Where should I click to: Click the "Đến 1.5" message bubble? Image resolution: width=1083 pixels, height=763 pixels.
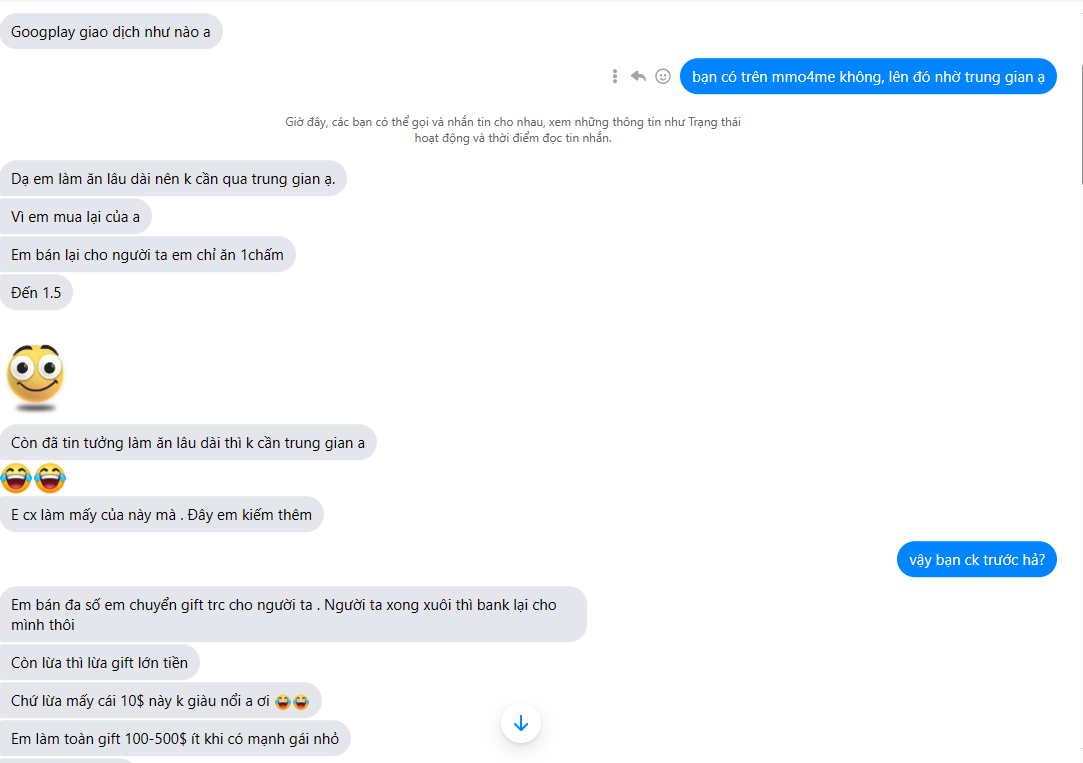coord(36,293)
